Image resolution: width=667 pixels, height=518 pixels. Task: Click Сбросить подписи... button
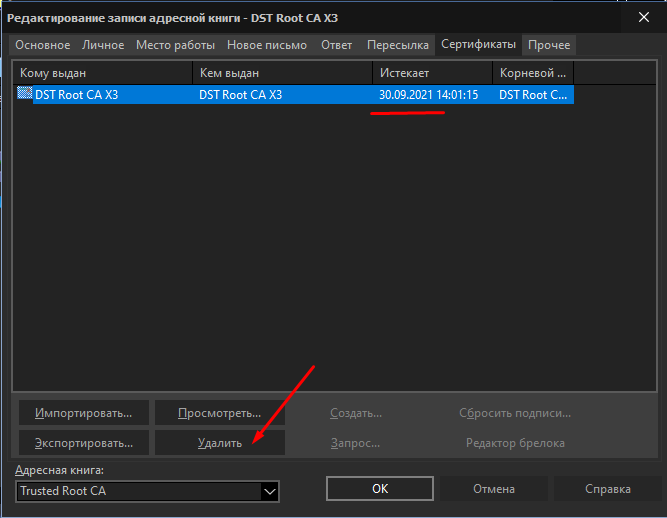click(x=515, y=413)
